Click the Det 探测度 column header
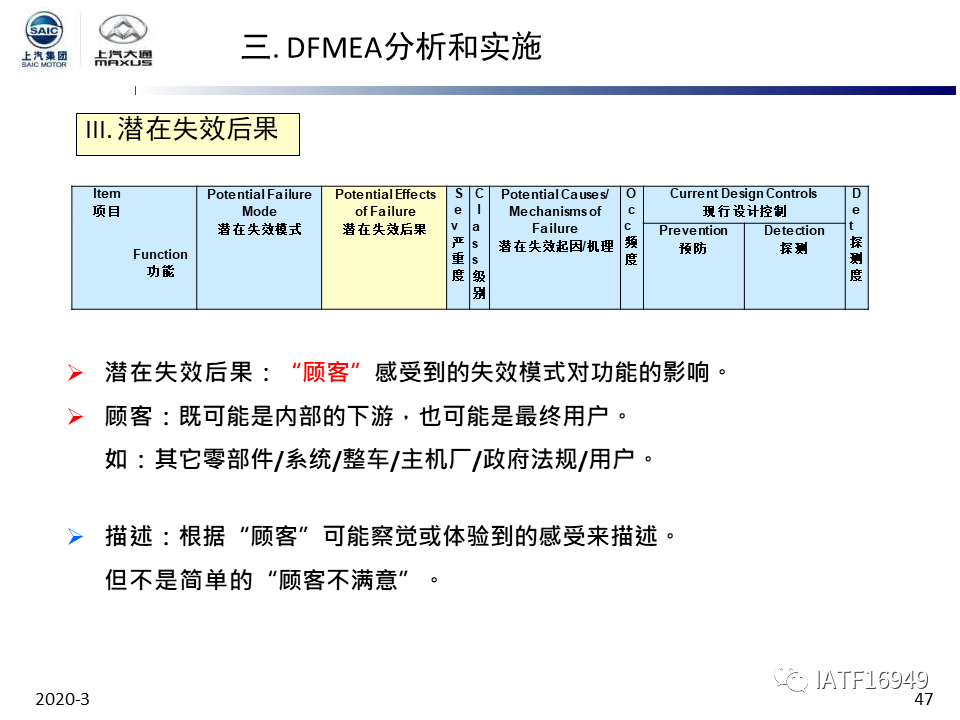Image resolution: width=960 pixels, height=720 pixels. click(856, 247)
